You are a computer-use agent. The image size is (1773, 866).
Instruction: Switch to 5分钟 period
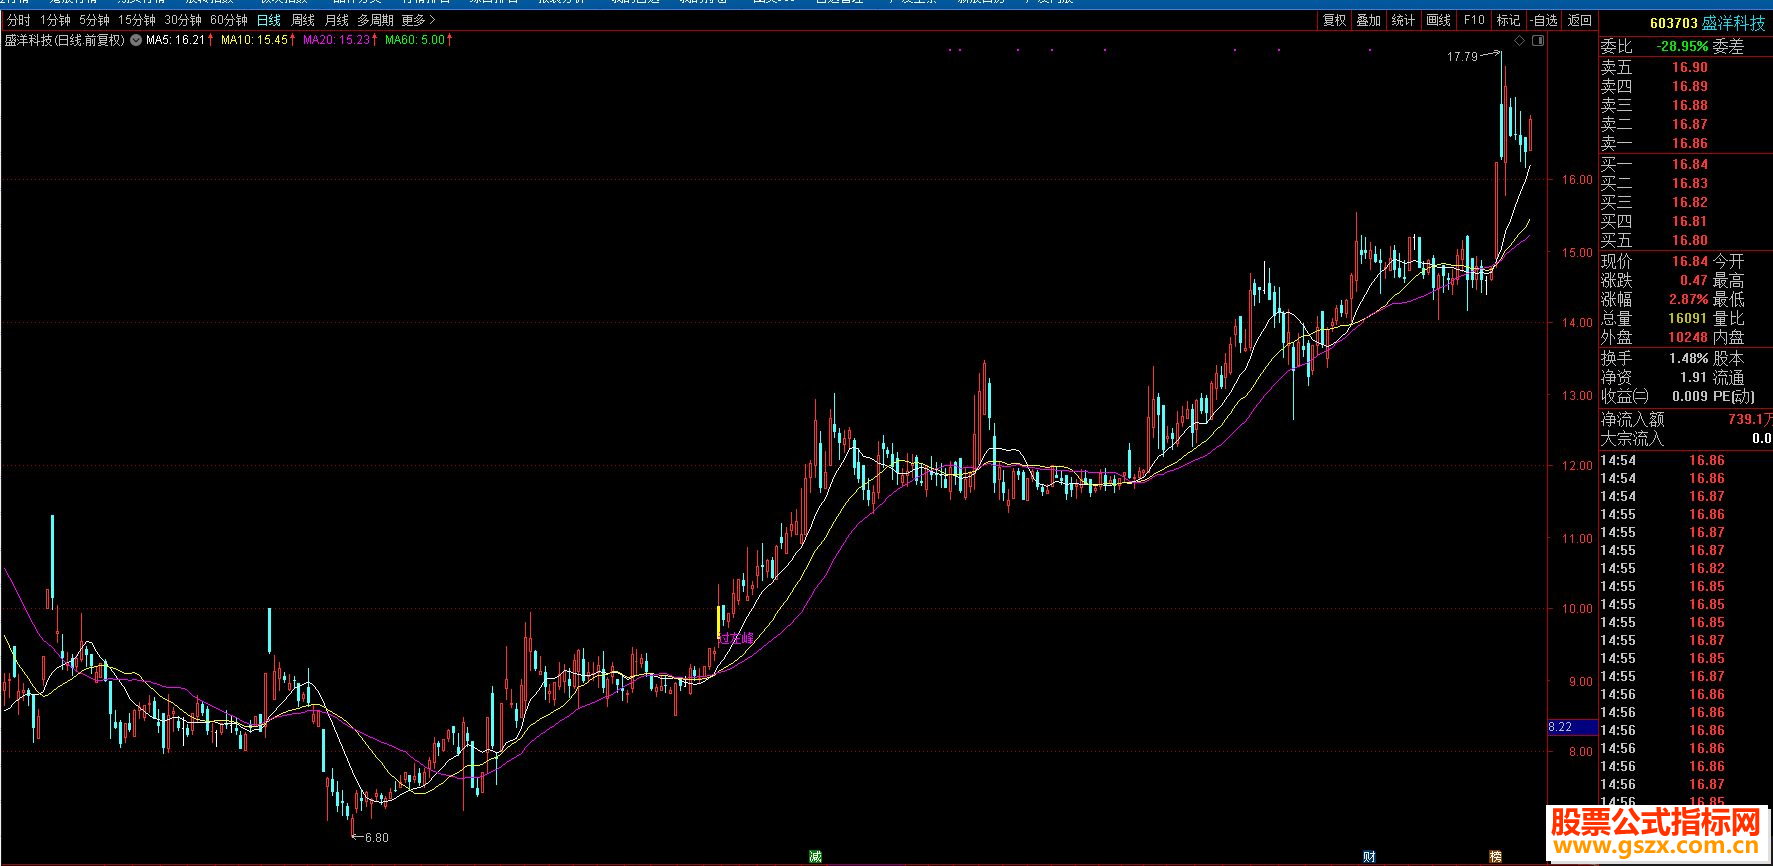[94, 20]
